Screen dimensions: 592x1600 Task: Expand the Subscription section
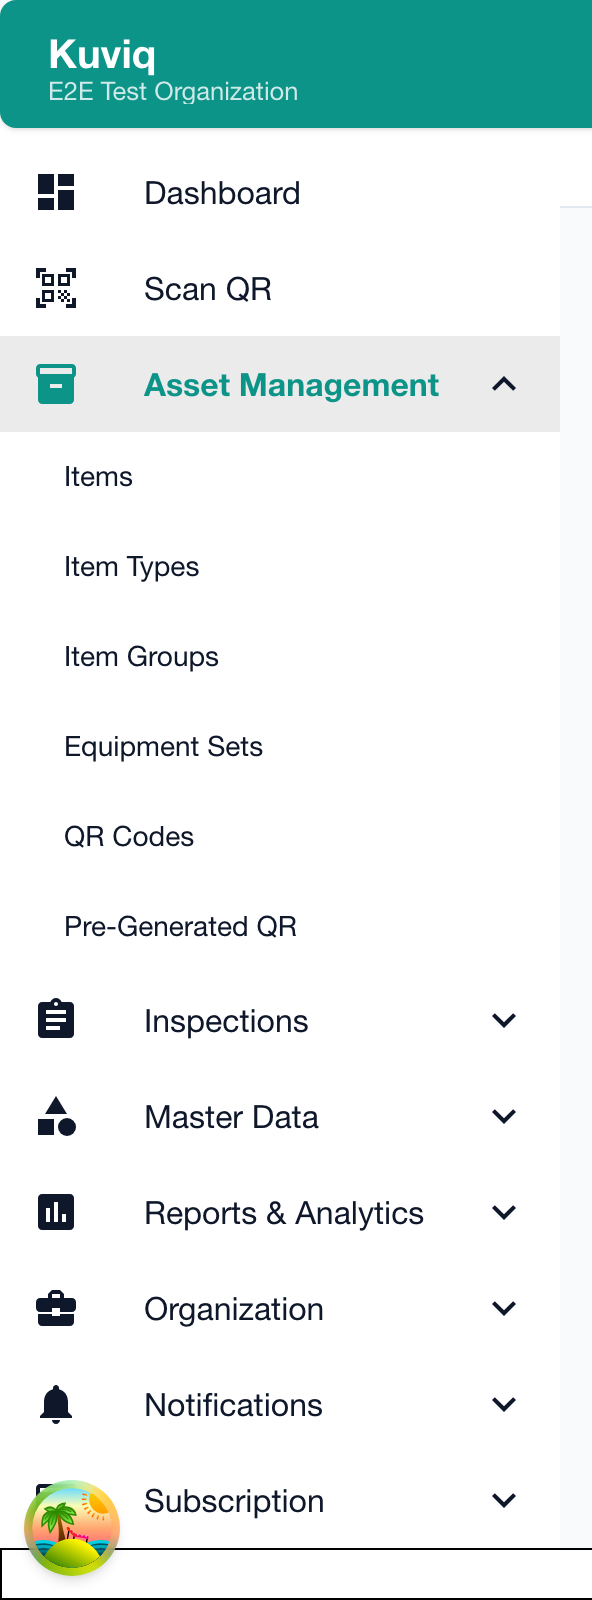coord(504,1500)
